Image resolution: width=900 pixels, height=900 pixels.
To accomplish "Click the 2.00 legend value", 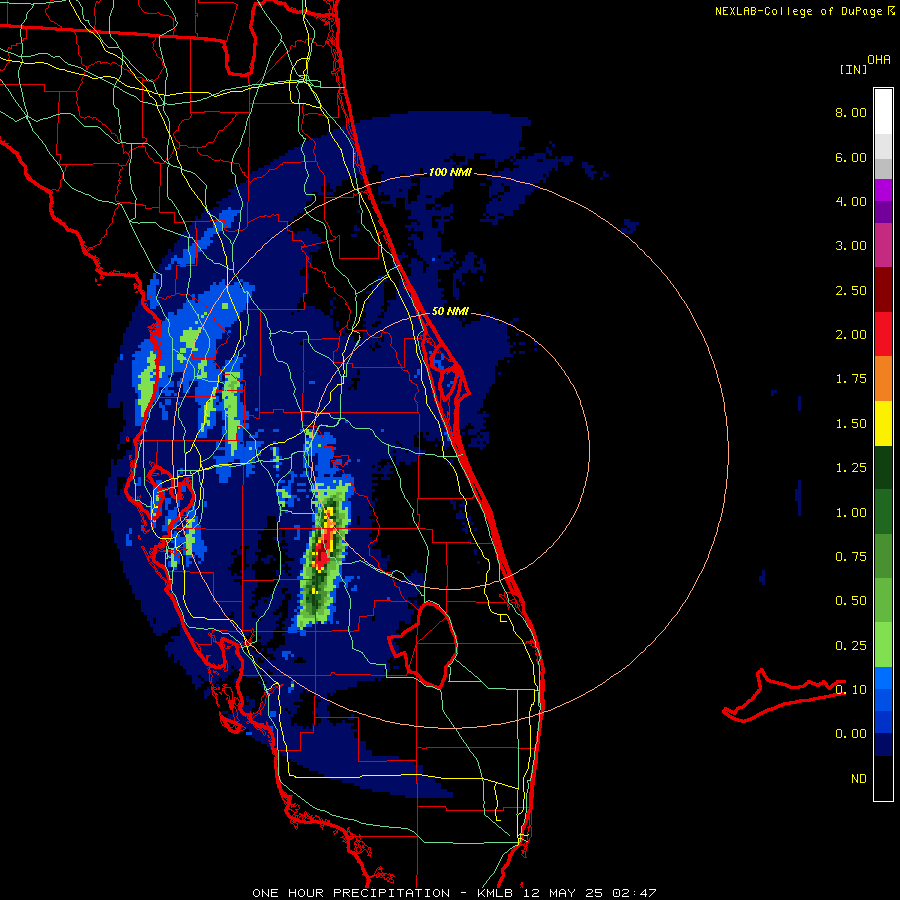I will tap(851, 335).
